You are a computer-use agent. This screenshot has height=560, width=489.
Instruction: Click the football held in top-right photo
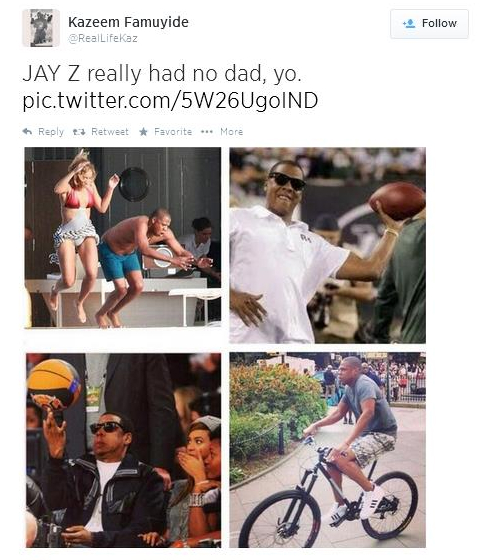(397, 201)
